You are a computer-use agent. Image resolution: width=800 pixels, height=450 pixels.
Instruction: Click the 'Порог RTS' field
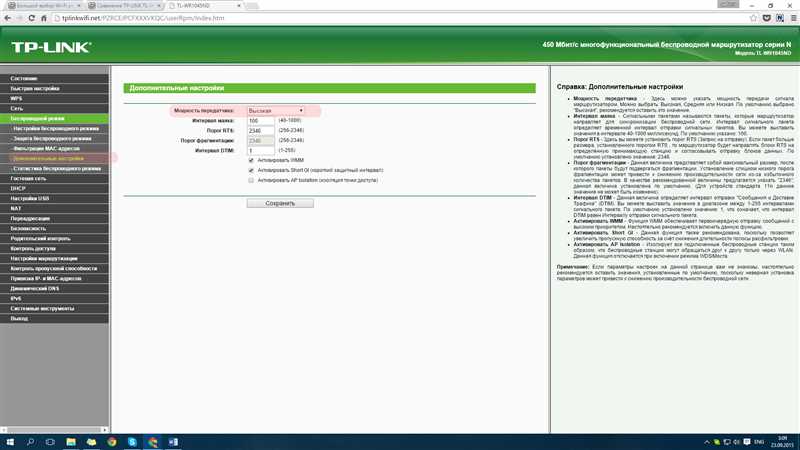(x=261, y=131)
